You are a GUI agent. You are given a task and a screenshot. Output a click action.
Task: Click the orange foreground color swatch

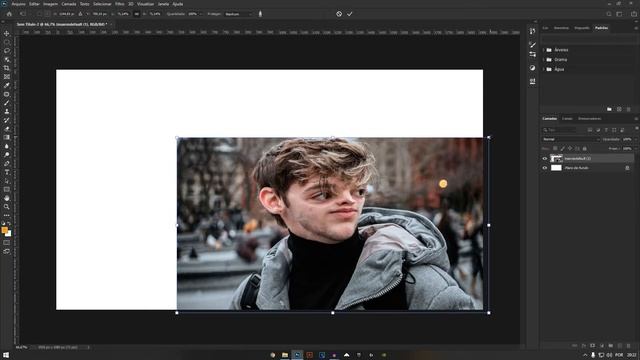4,231
